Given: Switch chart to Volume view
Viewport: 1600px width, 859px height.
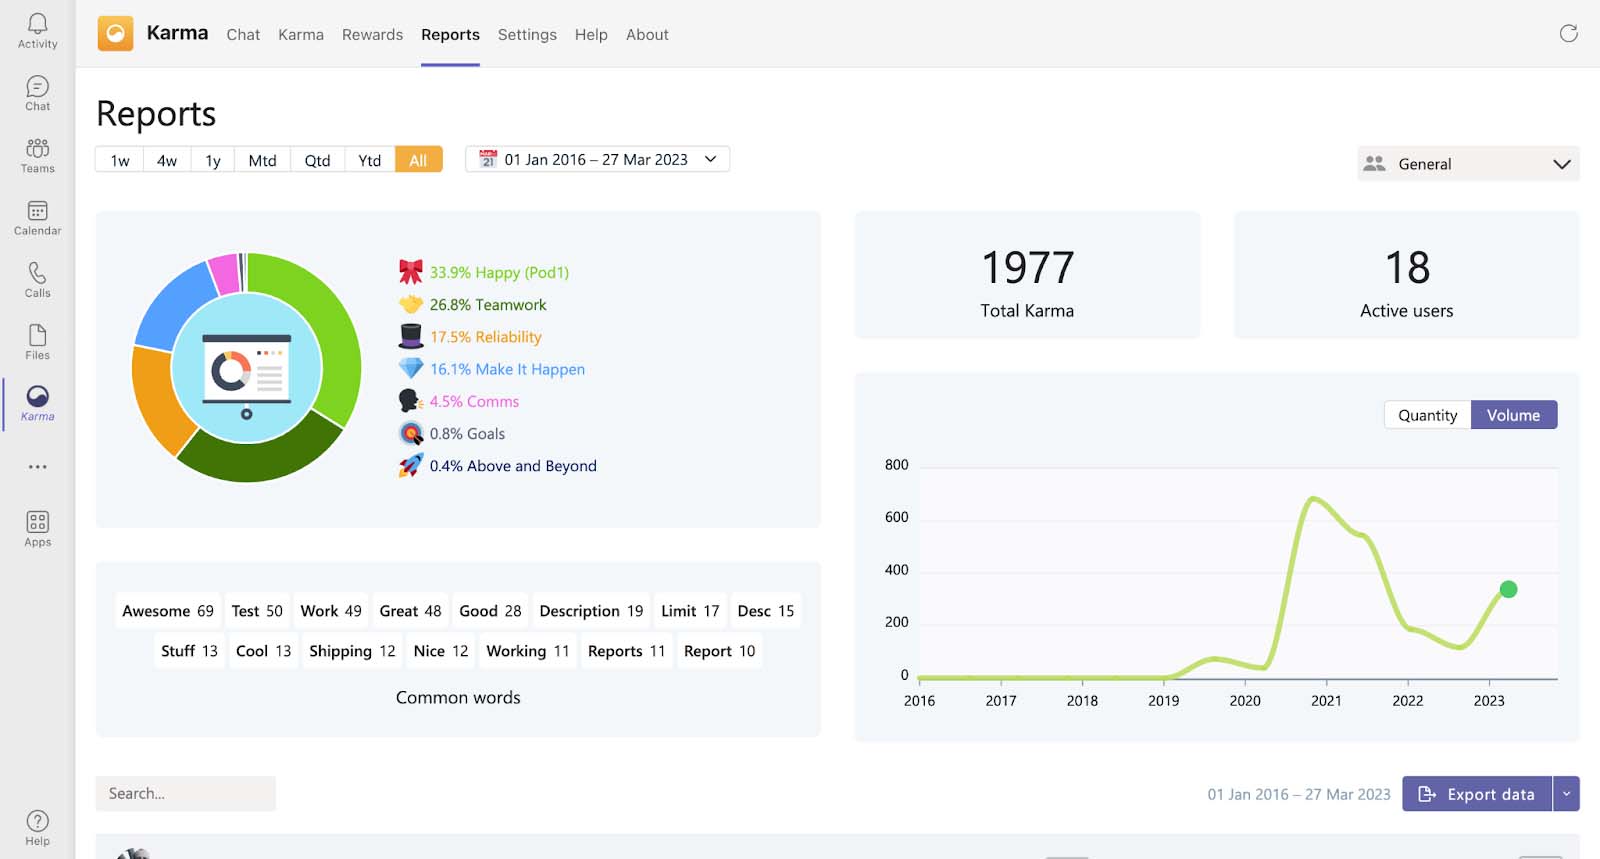Looking at the screenshot, I should tap(1513, 415).
